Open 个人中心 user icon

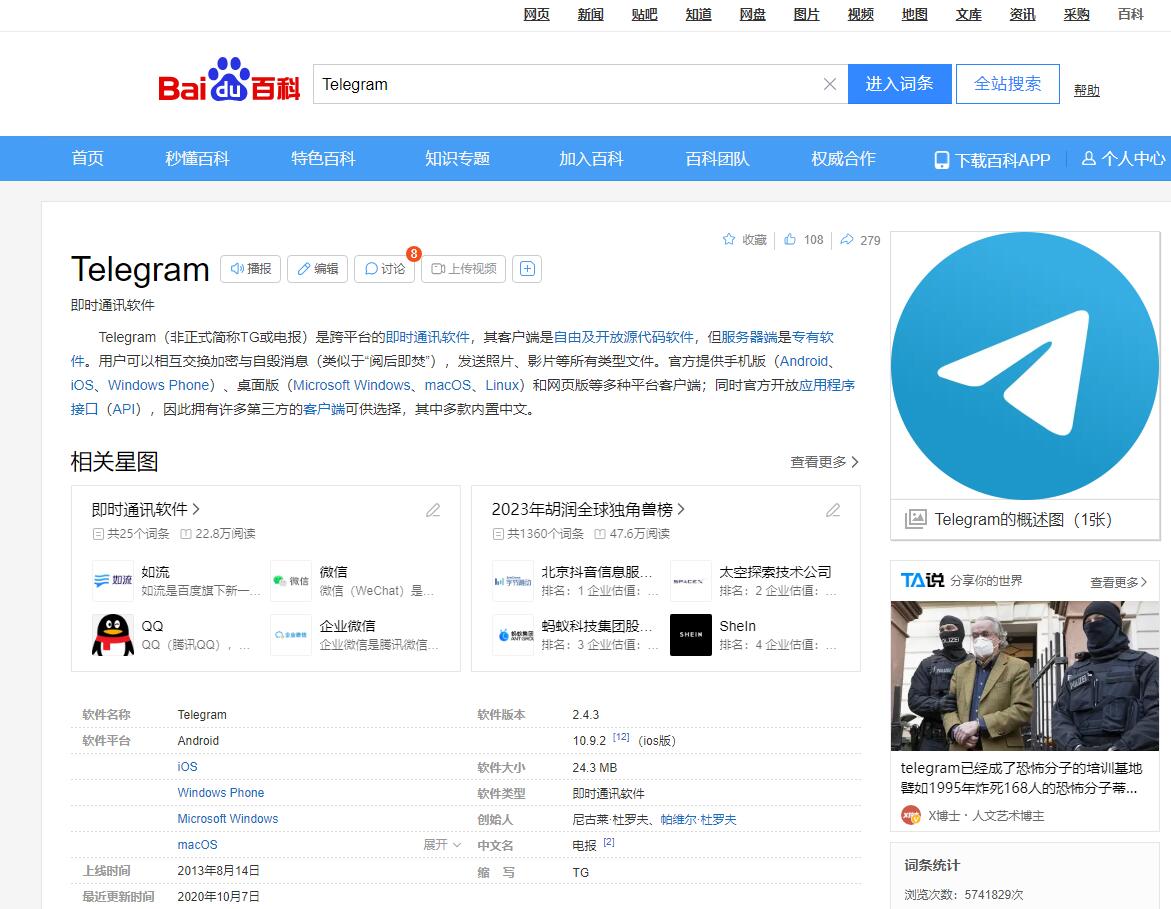(x=1122, y=158)
